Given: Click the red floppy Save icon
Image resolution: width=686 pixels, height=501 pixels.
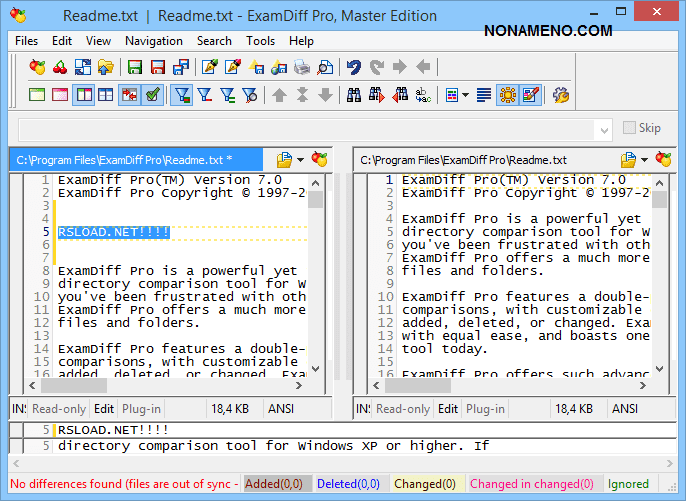Looking at the screenshot, I should tap(157, 67).
